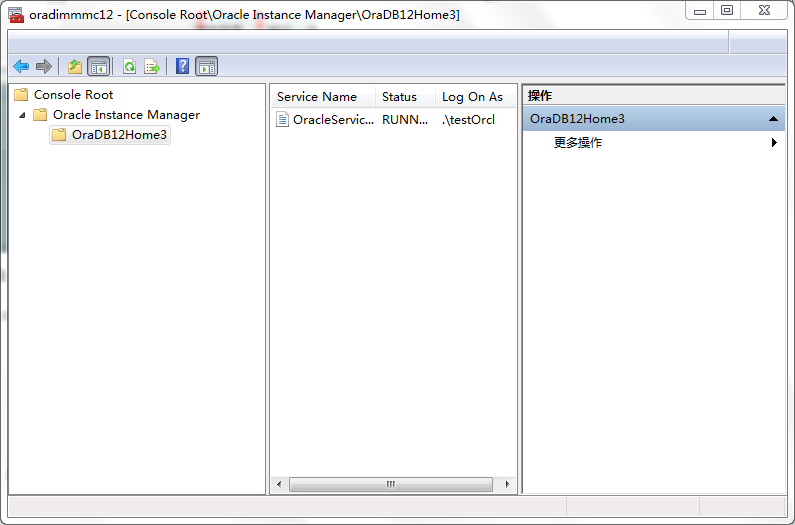Minimize the oradimmmc12 window

click(700, 10)
